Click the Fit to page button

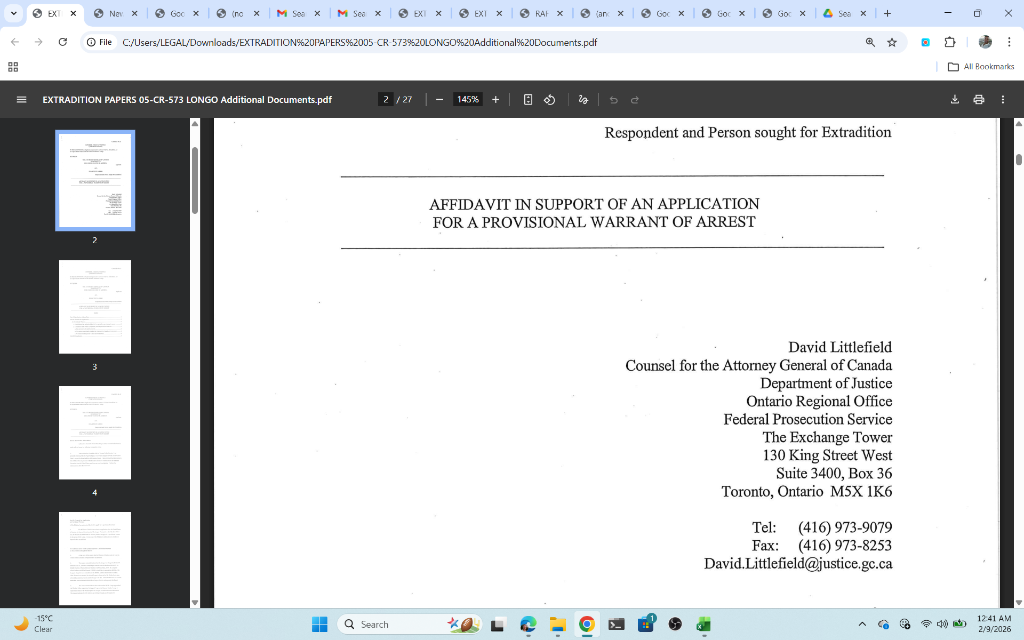528,100
